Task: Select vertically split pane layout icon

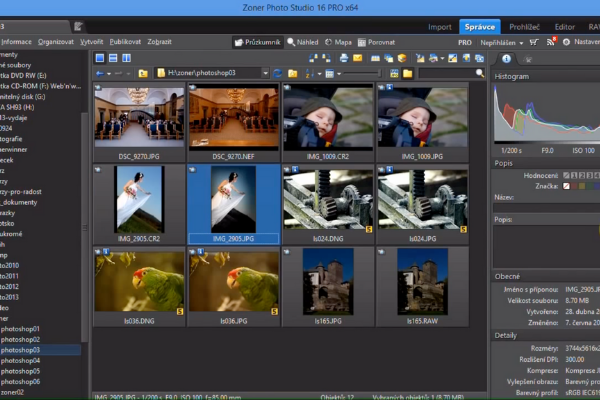Action: 126,58
